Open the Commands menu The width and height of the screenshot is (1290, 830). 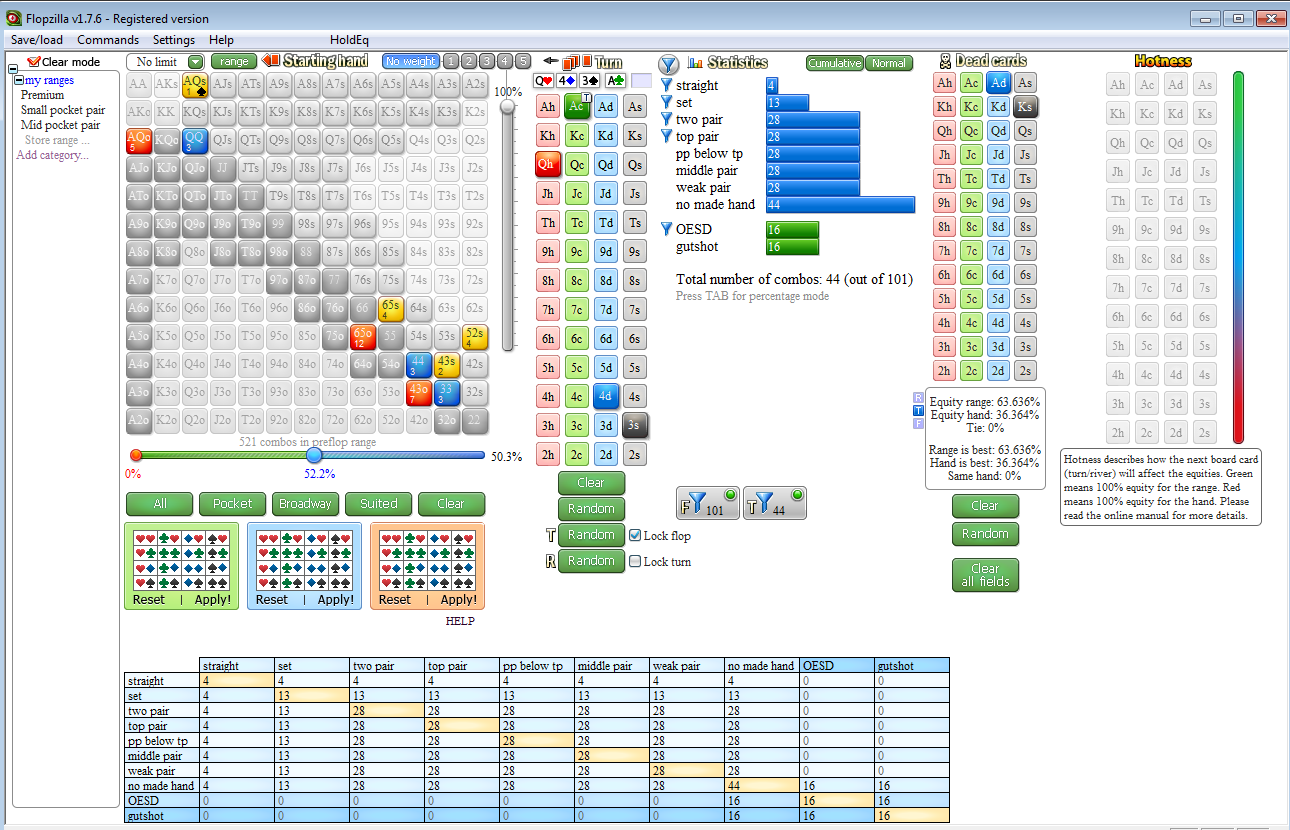(108, 40)
